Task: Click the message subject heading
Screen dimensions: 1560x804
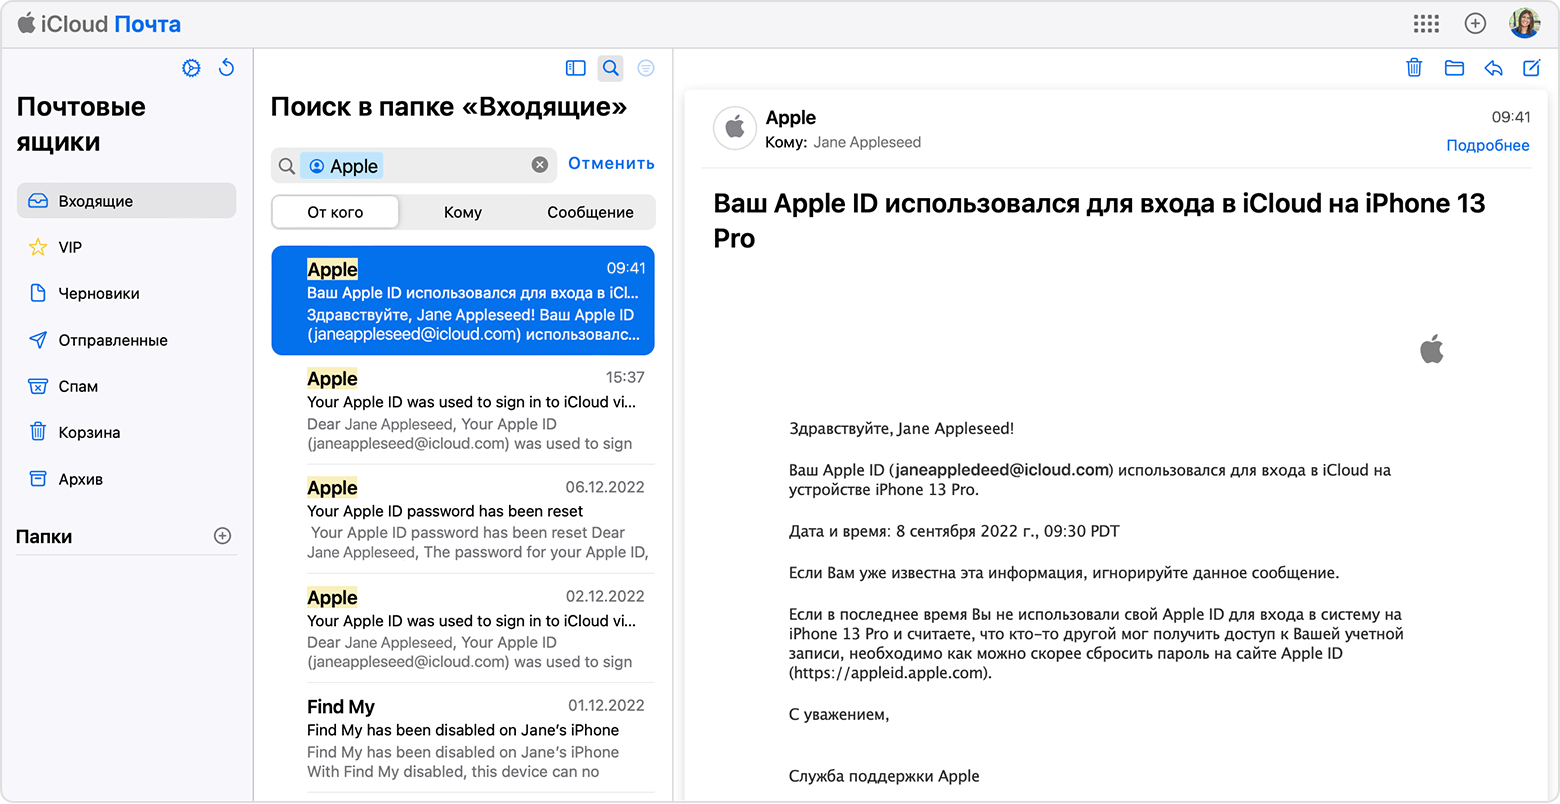Action: click(x=1099, y=221)
